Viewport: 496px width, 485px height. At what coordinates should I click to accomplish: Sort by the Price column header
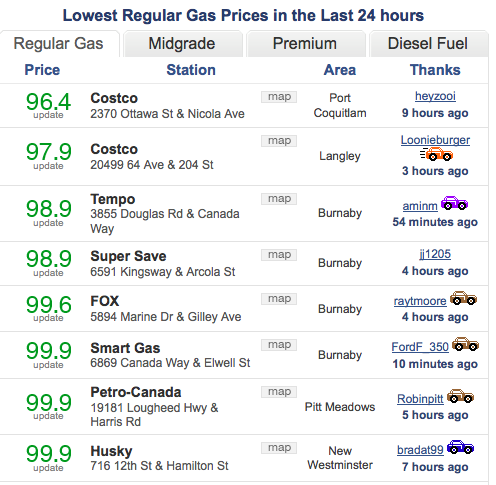(42, 70)
